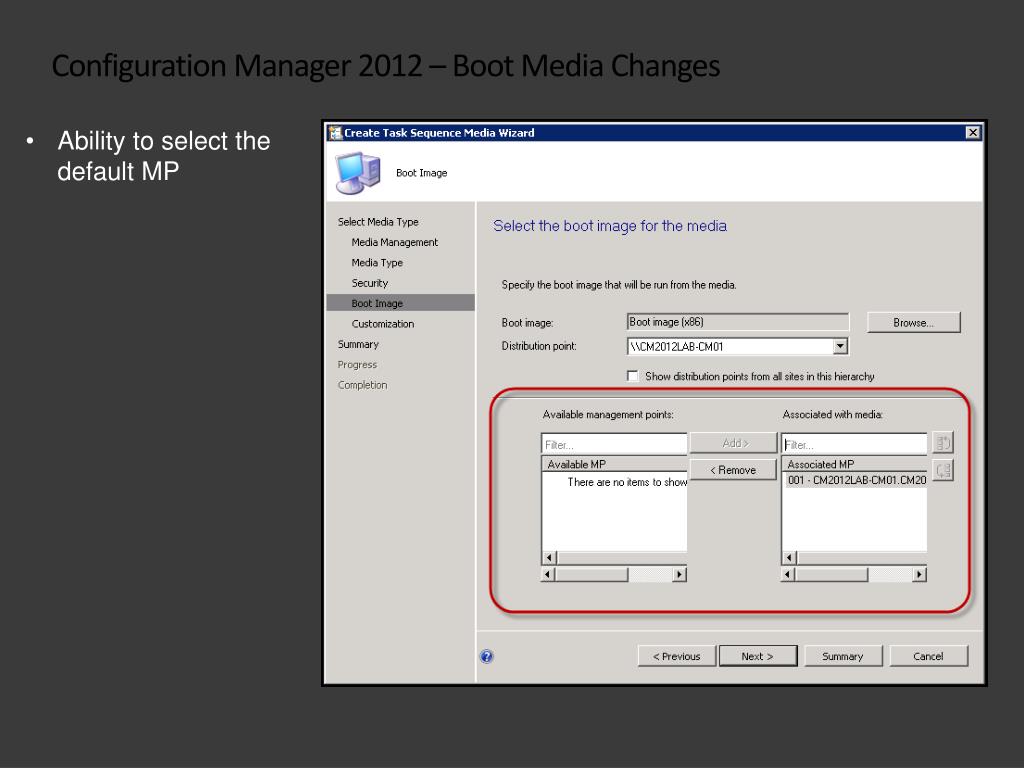Viewport: 1024px width, 768px height.
Task: Click the horizontal scrollbar thumb under Associated MP list
Action: pyautogui.click(x=831, y=575)
